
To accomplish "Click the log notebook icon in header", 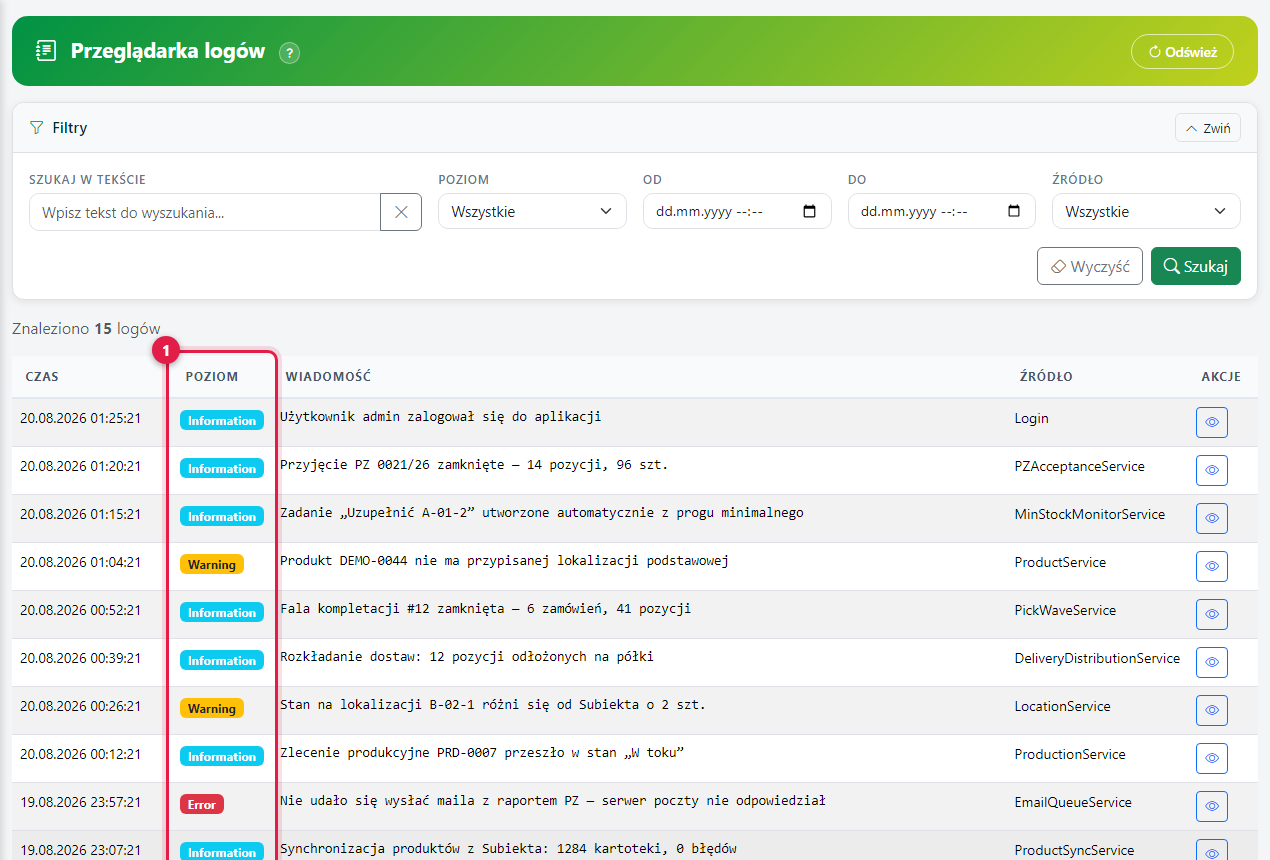I will (45, 50).
